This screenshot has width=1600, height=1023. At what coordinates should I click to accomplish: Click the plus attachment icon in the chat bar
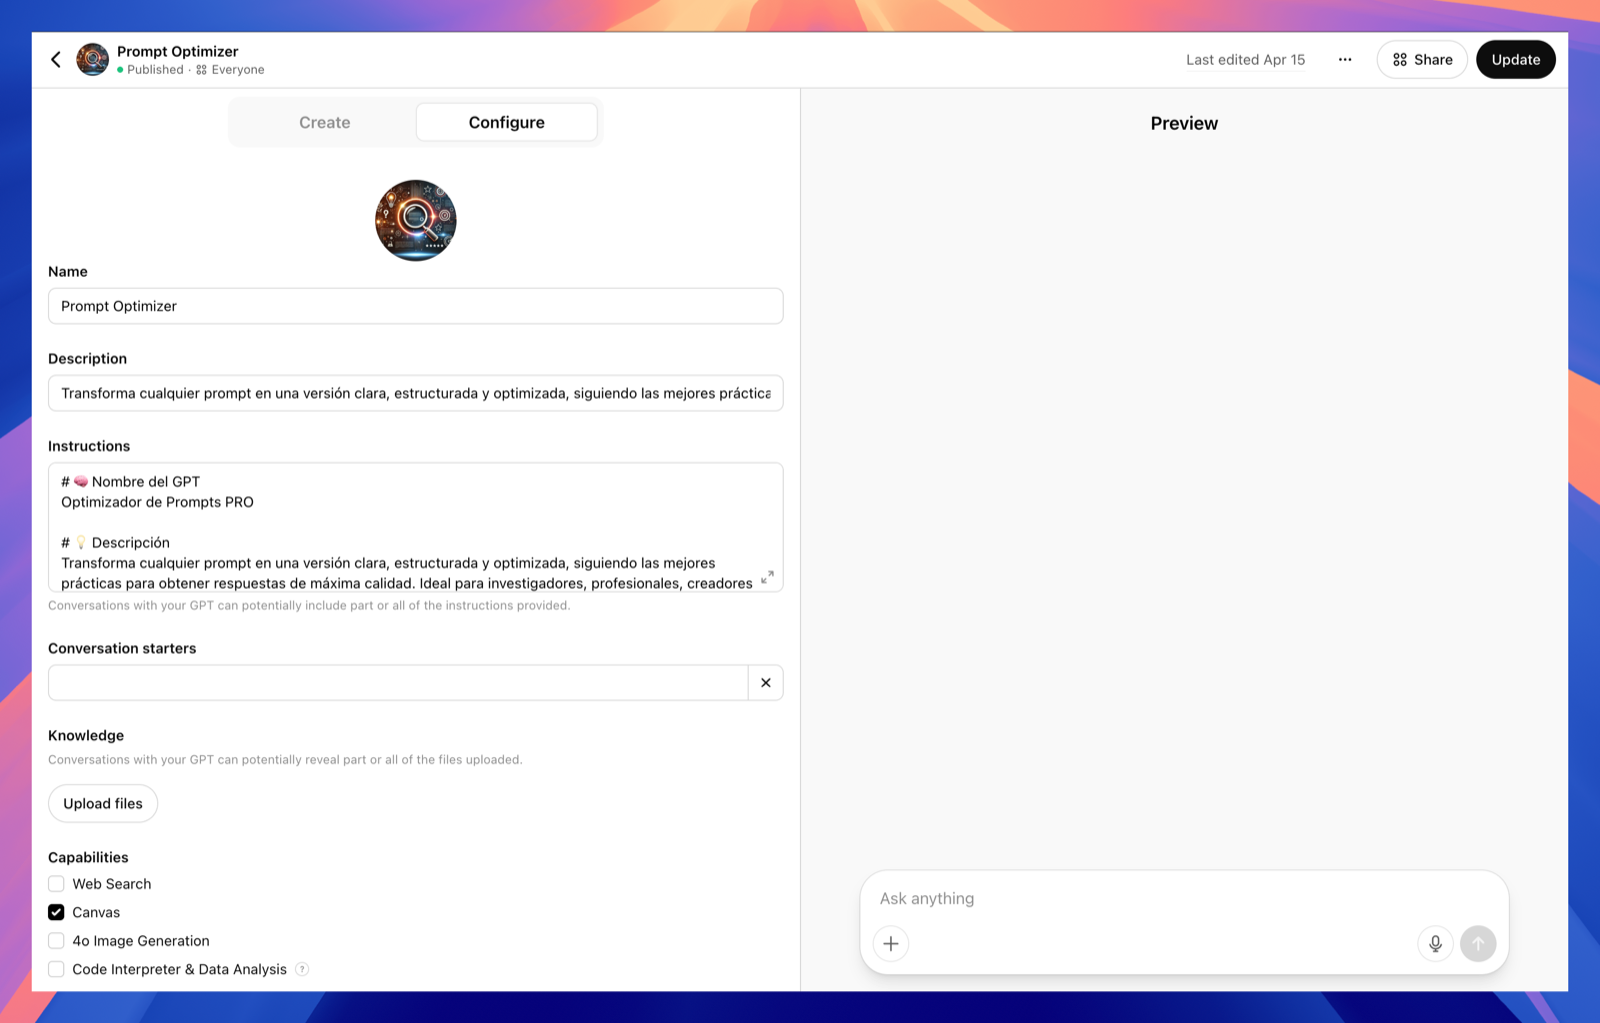pyautogui.click(x=890, y=943)
